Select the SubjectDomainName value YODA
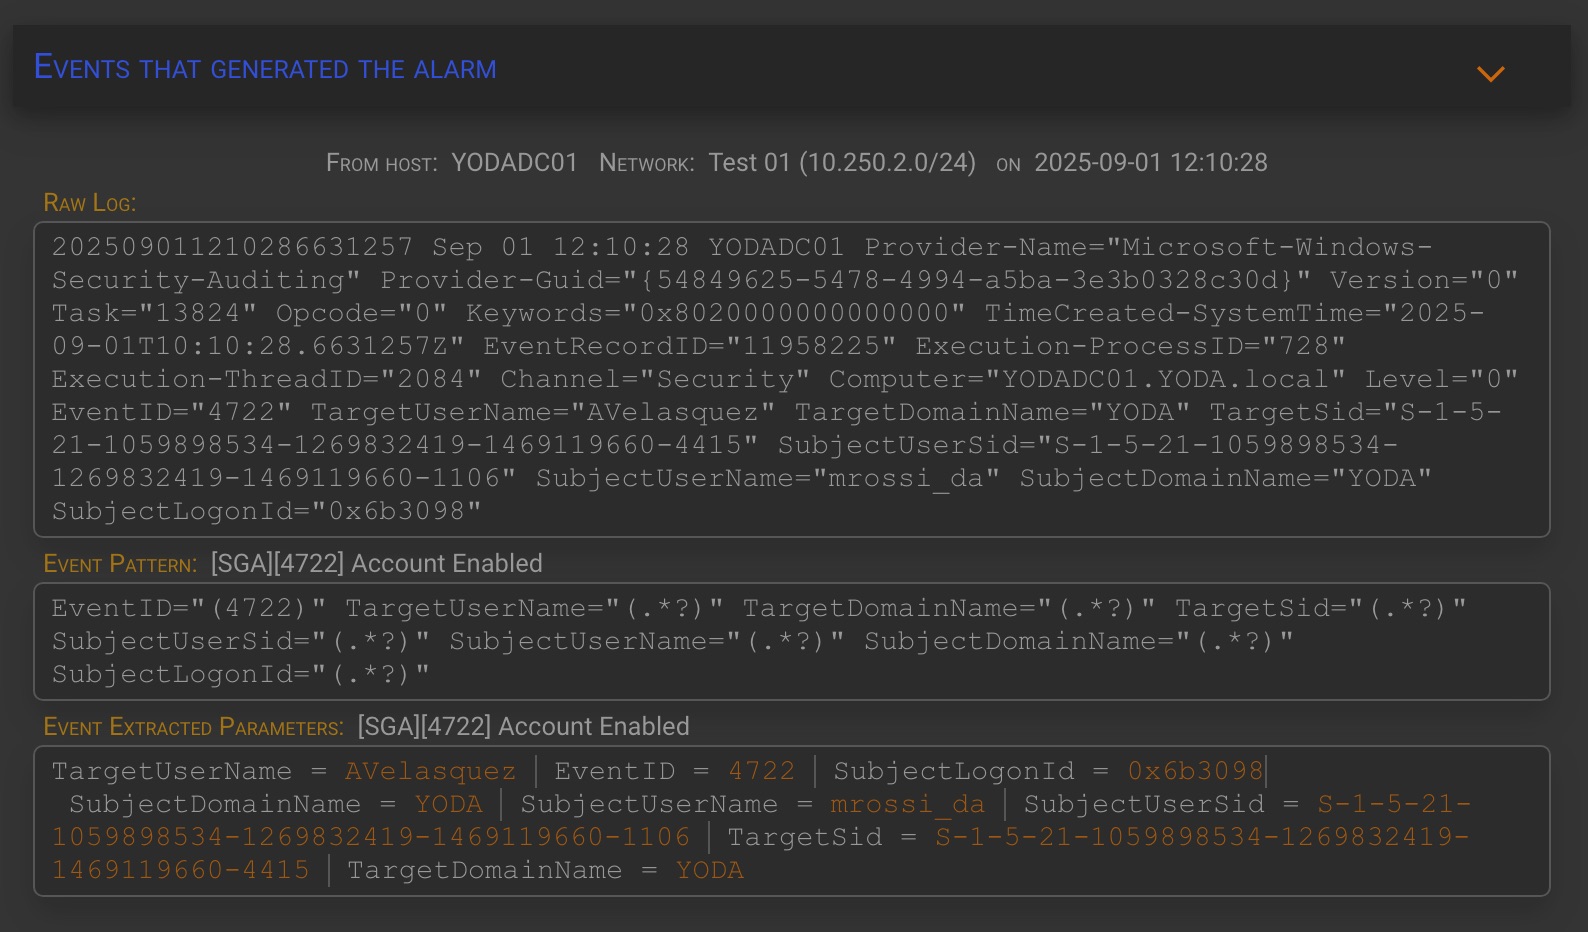Screen dimensions: 1588x932 (x=448, y=804)
